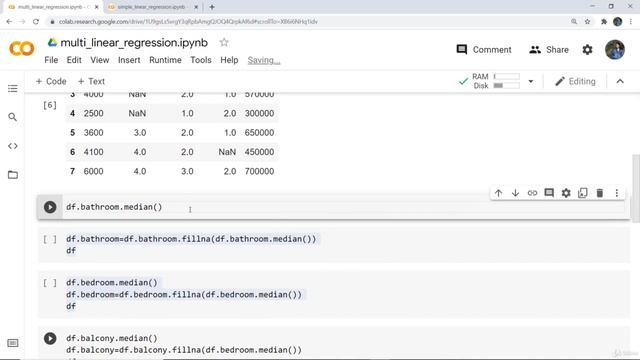Click the Colab CO logo
The width and height of the screenshot is (640, 360).
[x=22, y=49]
